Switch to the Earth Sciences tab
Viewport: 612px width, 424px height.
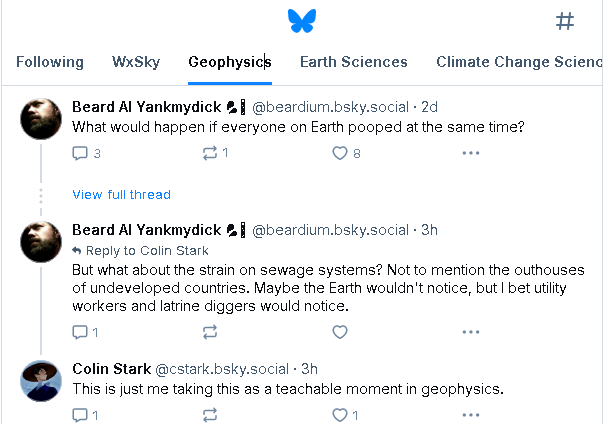[x=354, y=62]
